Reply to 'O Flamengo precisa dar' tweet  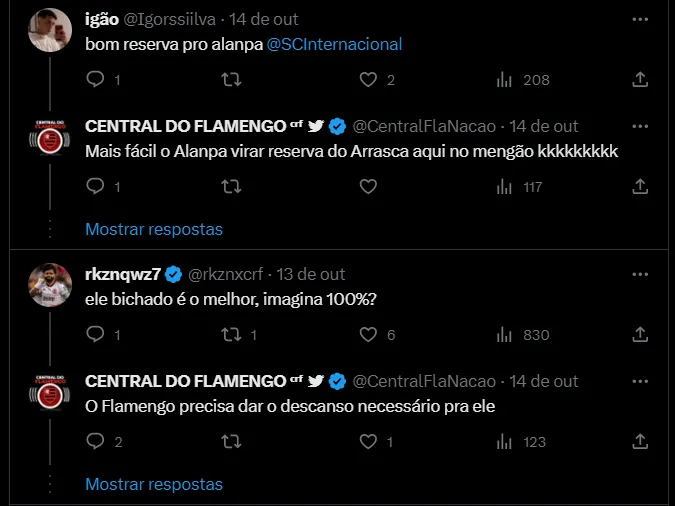pos(96,441)
